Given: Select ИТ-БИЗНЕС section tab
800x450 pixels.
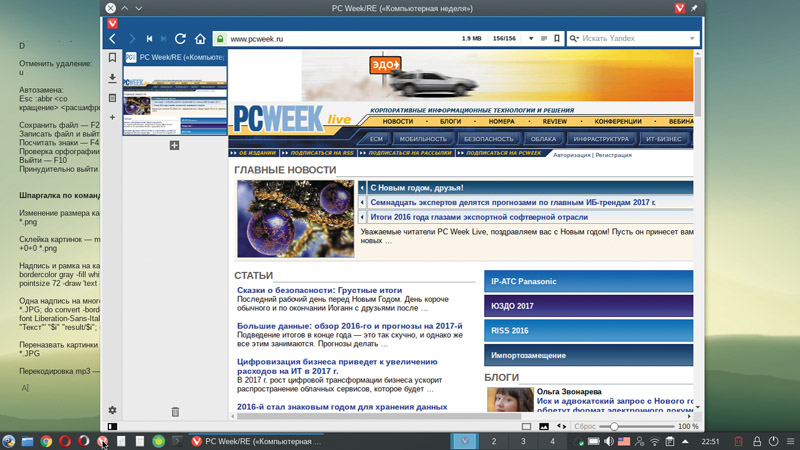Looking at the screenshot, I should coord(664,139).
